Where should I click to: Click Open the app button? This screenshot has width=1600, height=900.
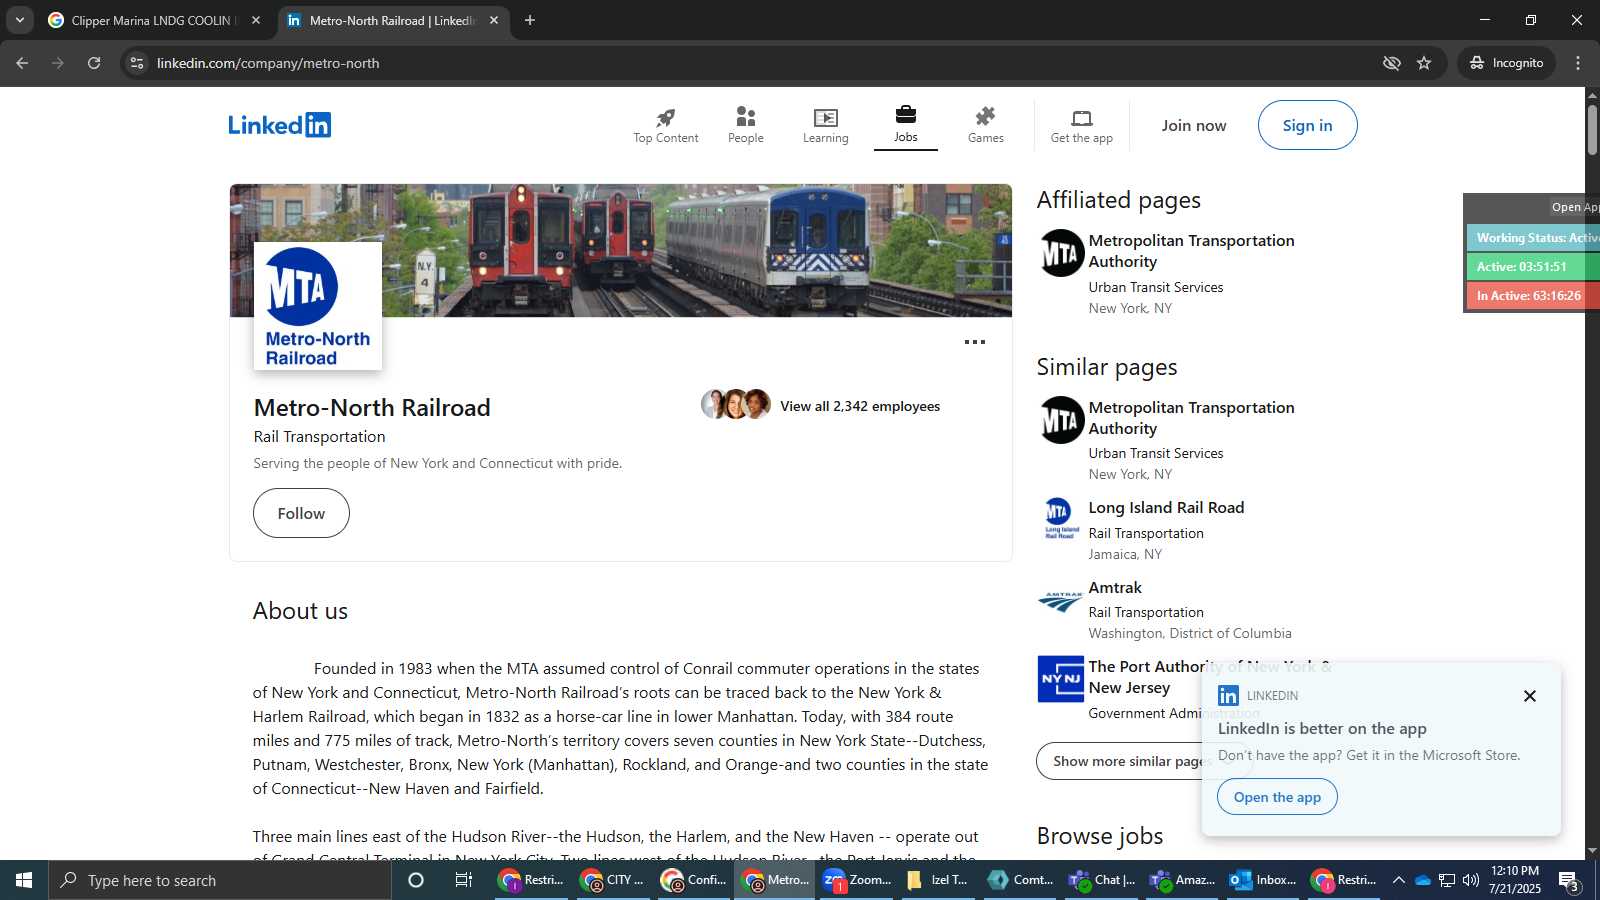point(1277,797)
